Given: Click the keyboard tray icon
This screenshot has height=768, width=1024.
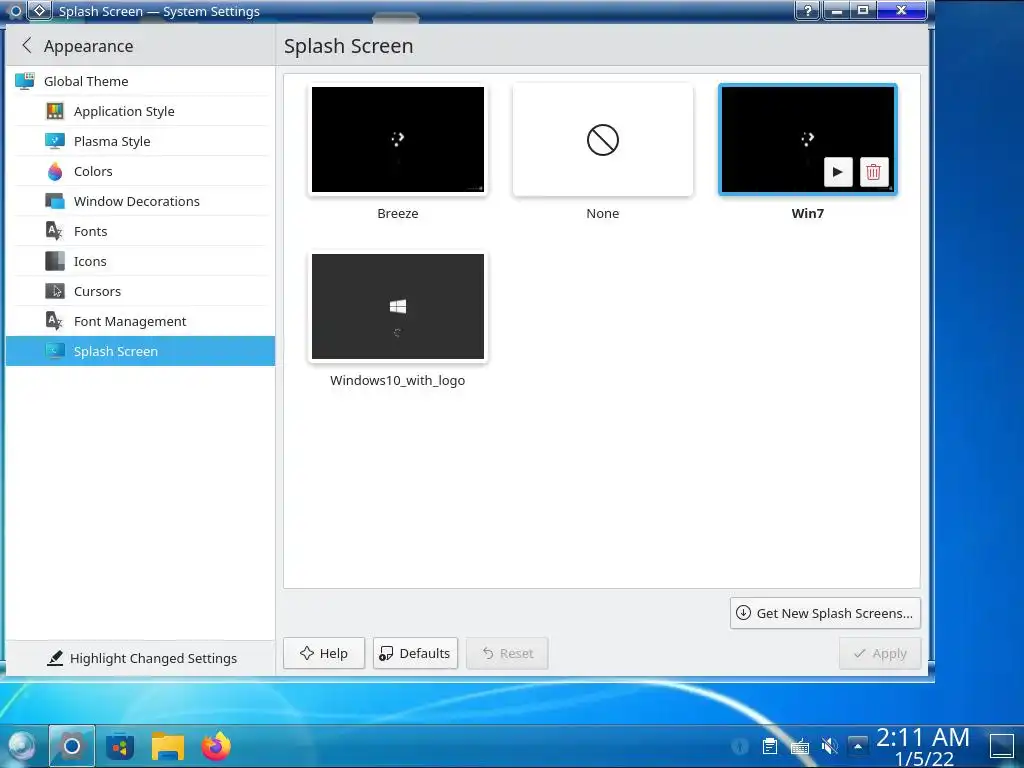Looking at the screenshot, I should [800, 746].
